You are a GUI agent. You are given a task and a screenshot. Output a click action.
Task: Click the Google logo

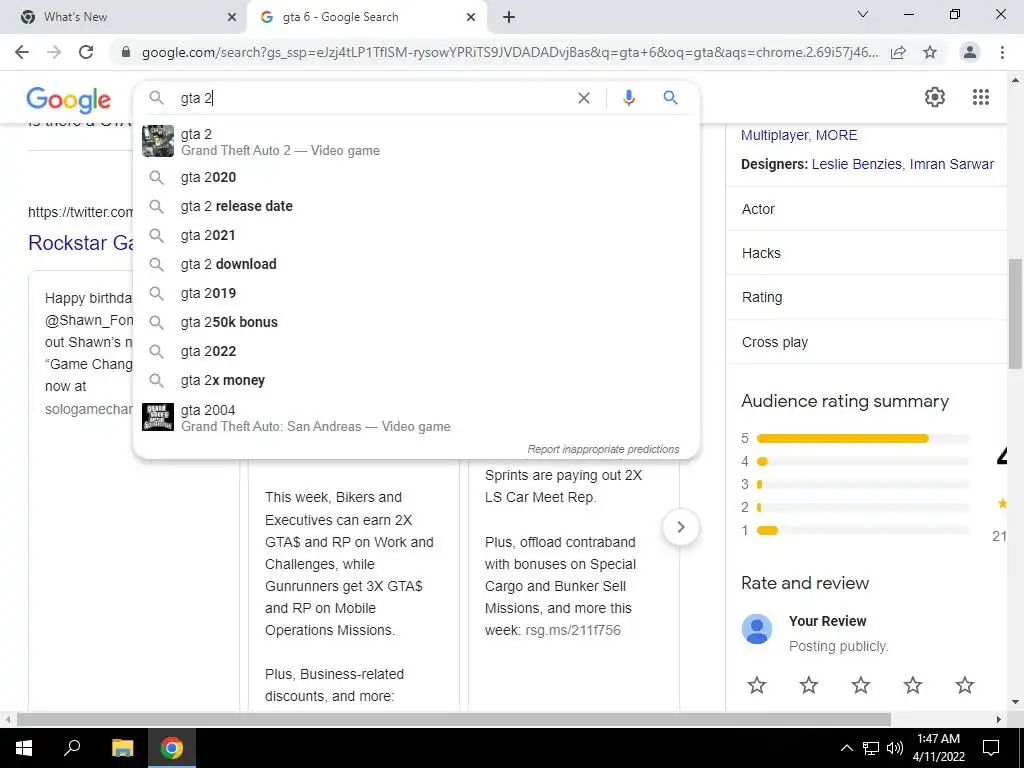point(69,99)
